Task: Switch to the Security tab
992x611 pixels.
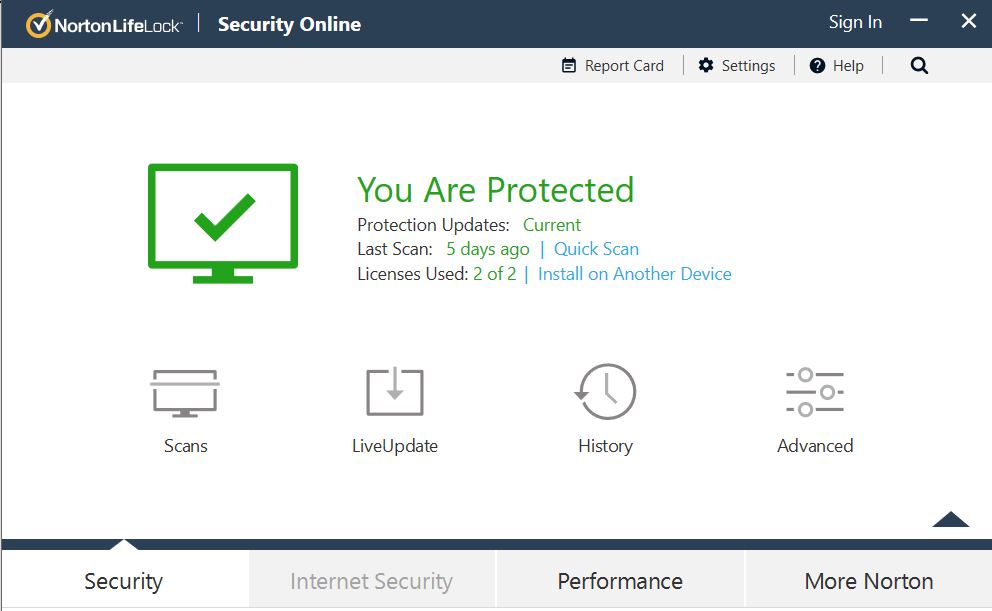Action: (124, 581)
